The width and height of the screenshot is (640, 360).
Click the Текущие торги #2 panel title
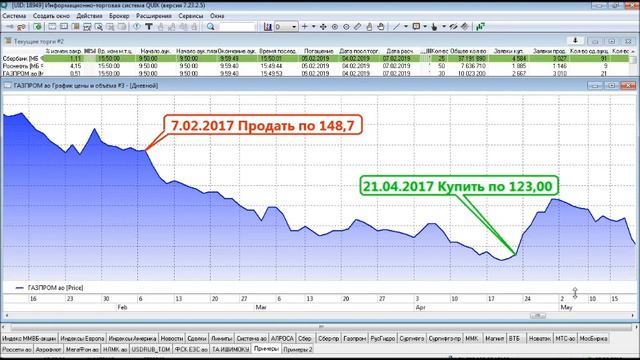pos(39,41)
